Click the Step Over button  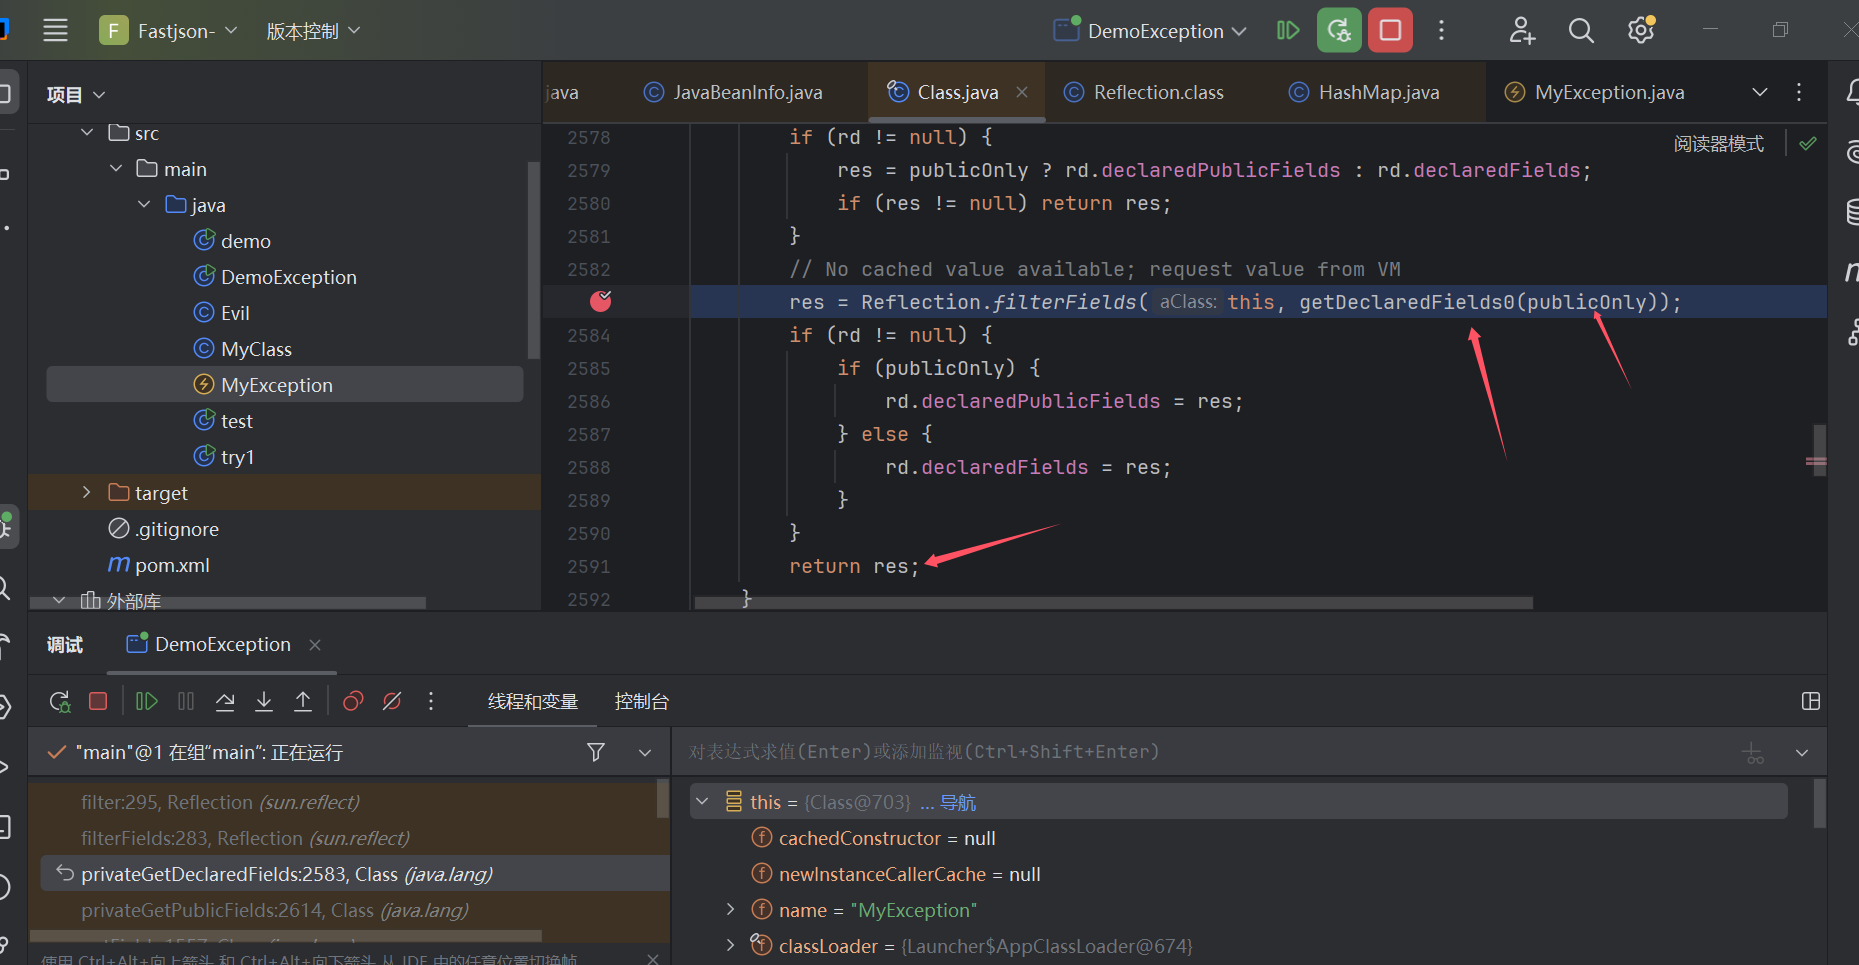pos(225,701)
